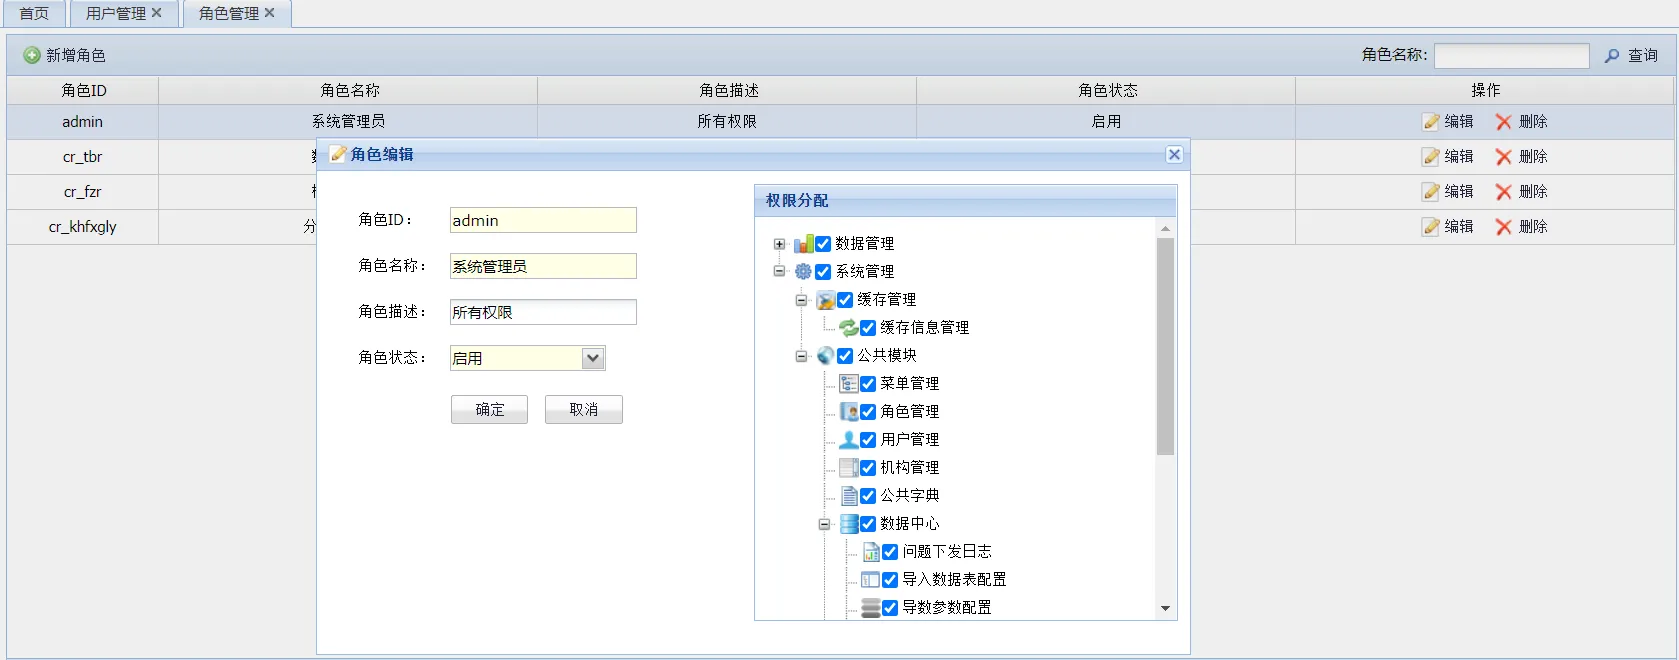The width and height of the screenshot is (1679, 660).
Task: Switch to the 首页 tab
Action: pyautogui.click(x=34, y=13)
